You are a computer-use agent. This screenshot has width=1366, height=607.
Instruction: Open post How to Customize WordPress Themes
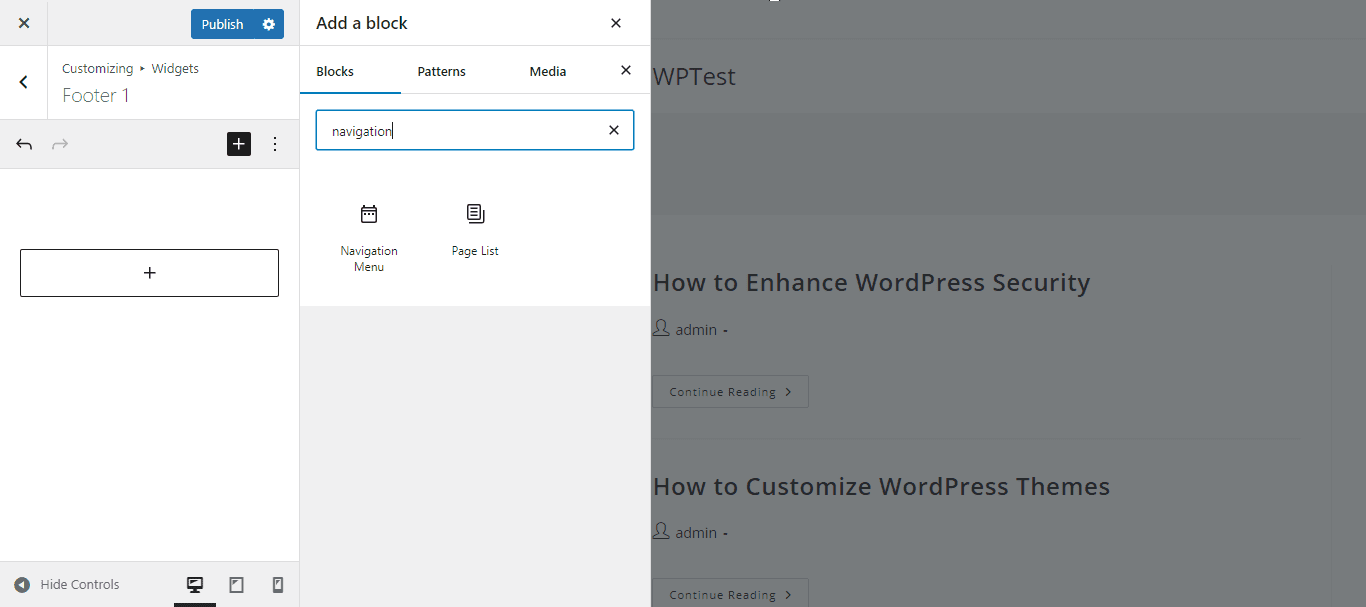click(881, 487)
